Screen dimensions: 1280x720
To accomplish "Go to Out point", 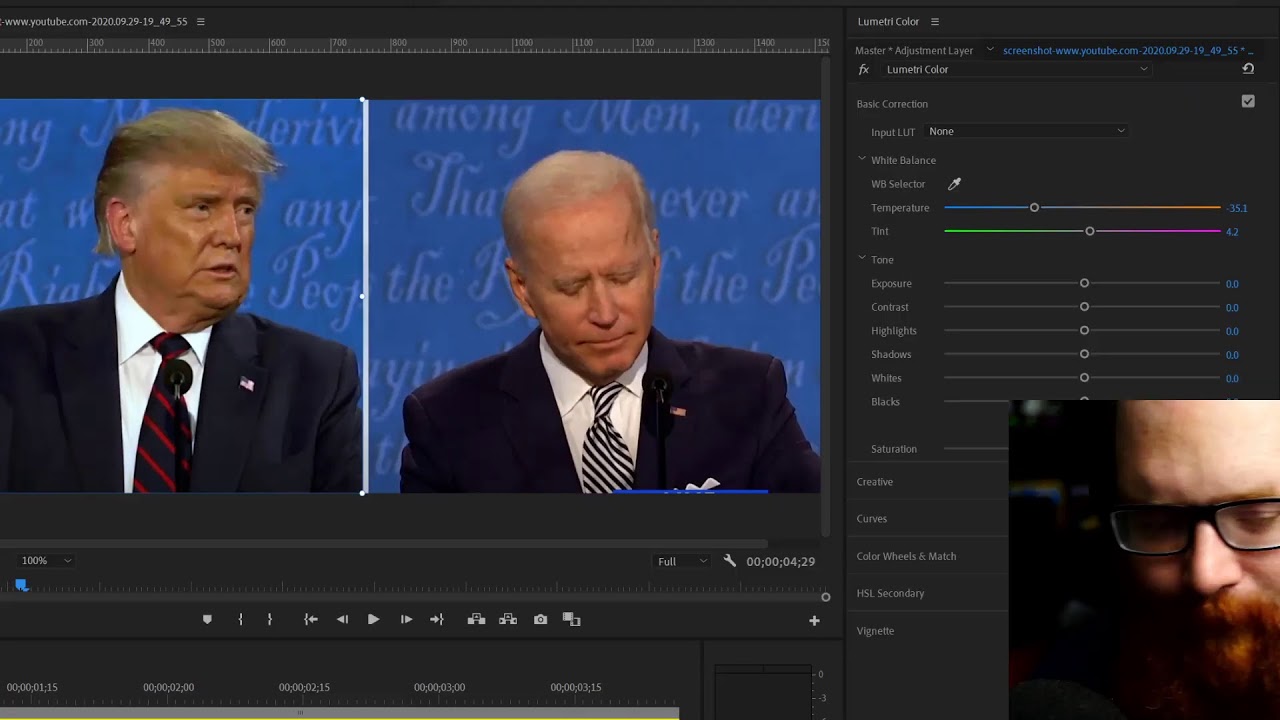I will click(x=437, y=620).
